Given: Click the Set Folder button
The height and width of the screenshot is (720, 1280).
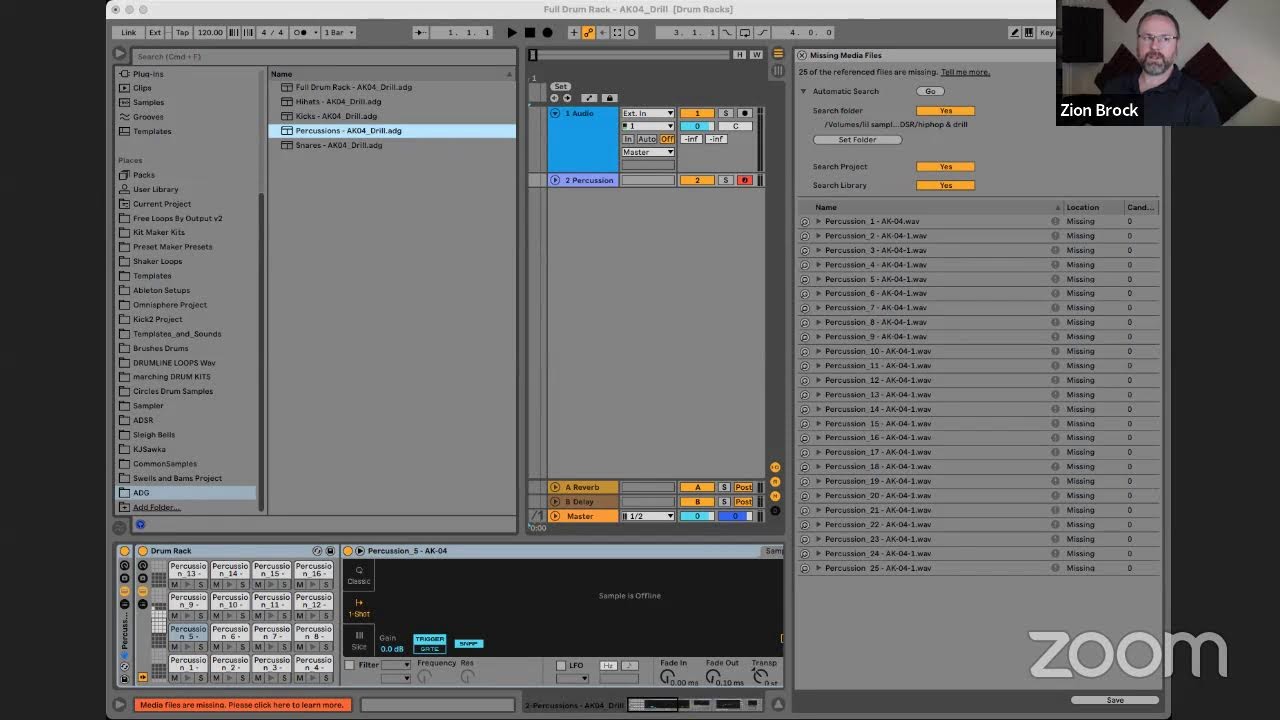Looking at the screenshot, I should pos(857,140).
